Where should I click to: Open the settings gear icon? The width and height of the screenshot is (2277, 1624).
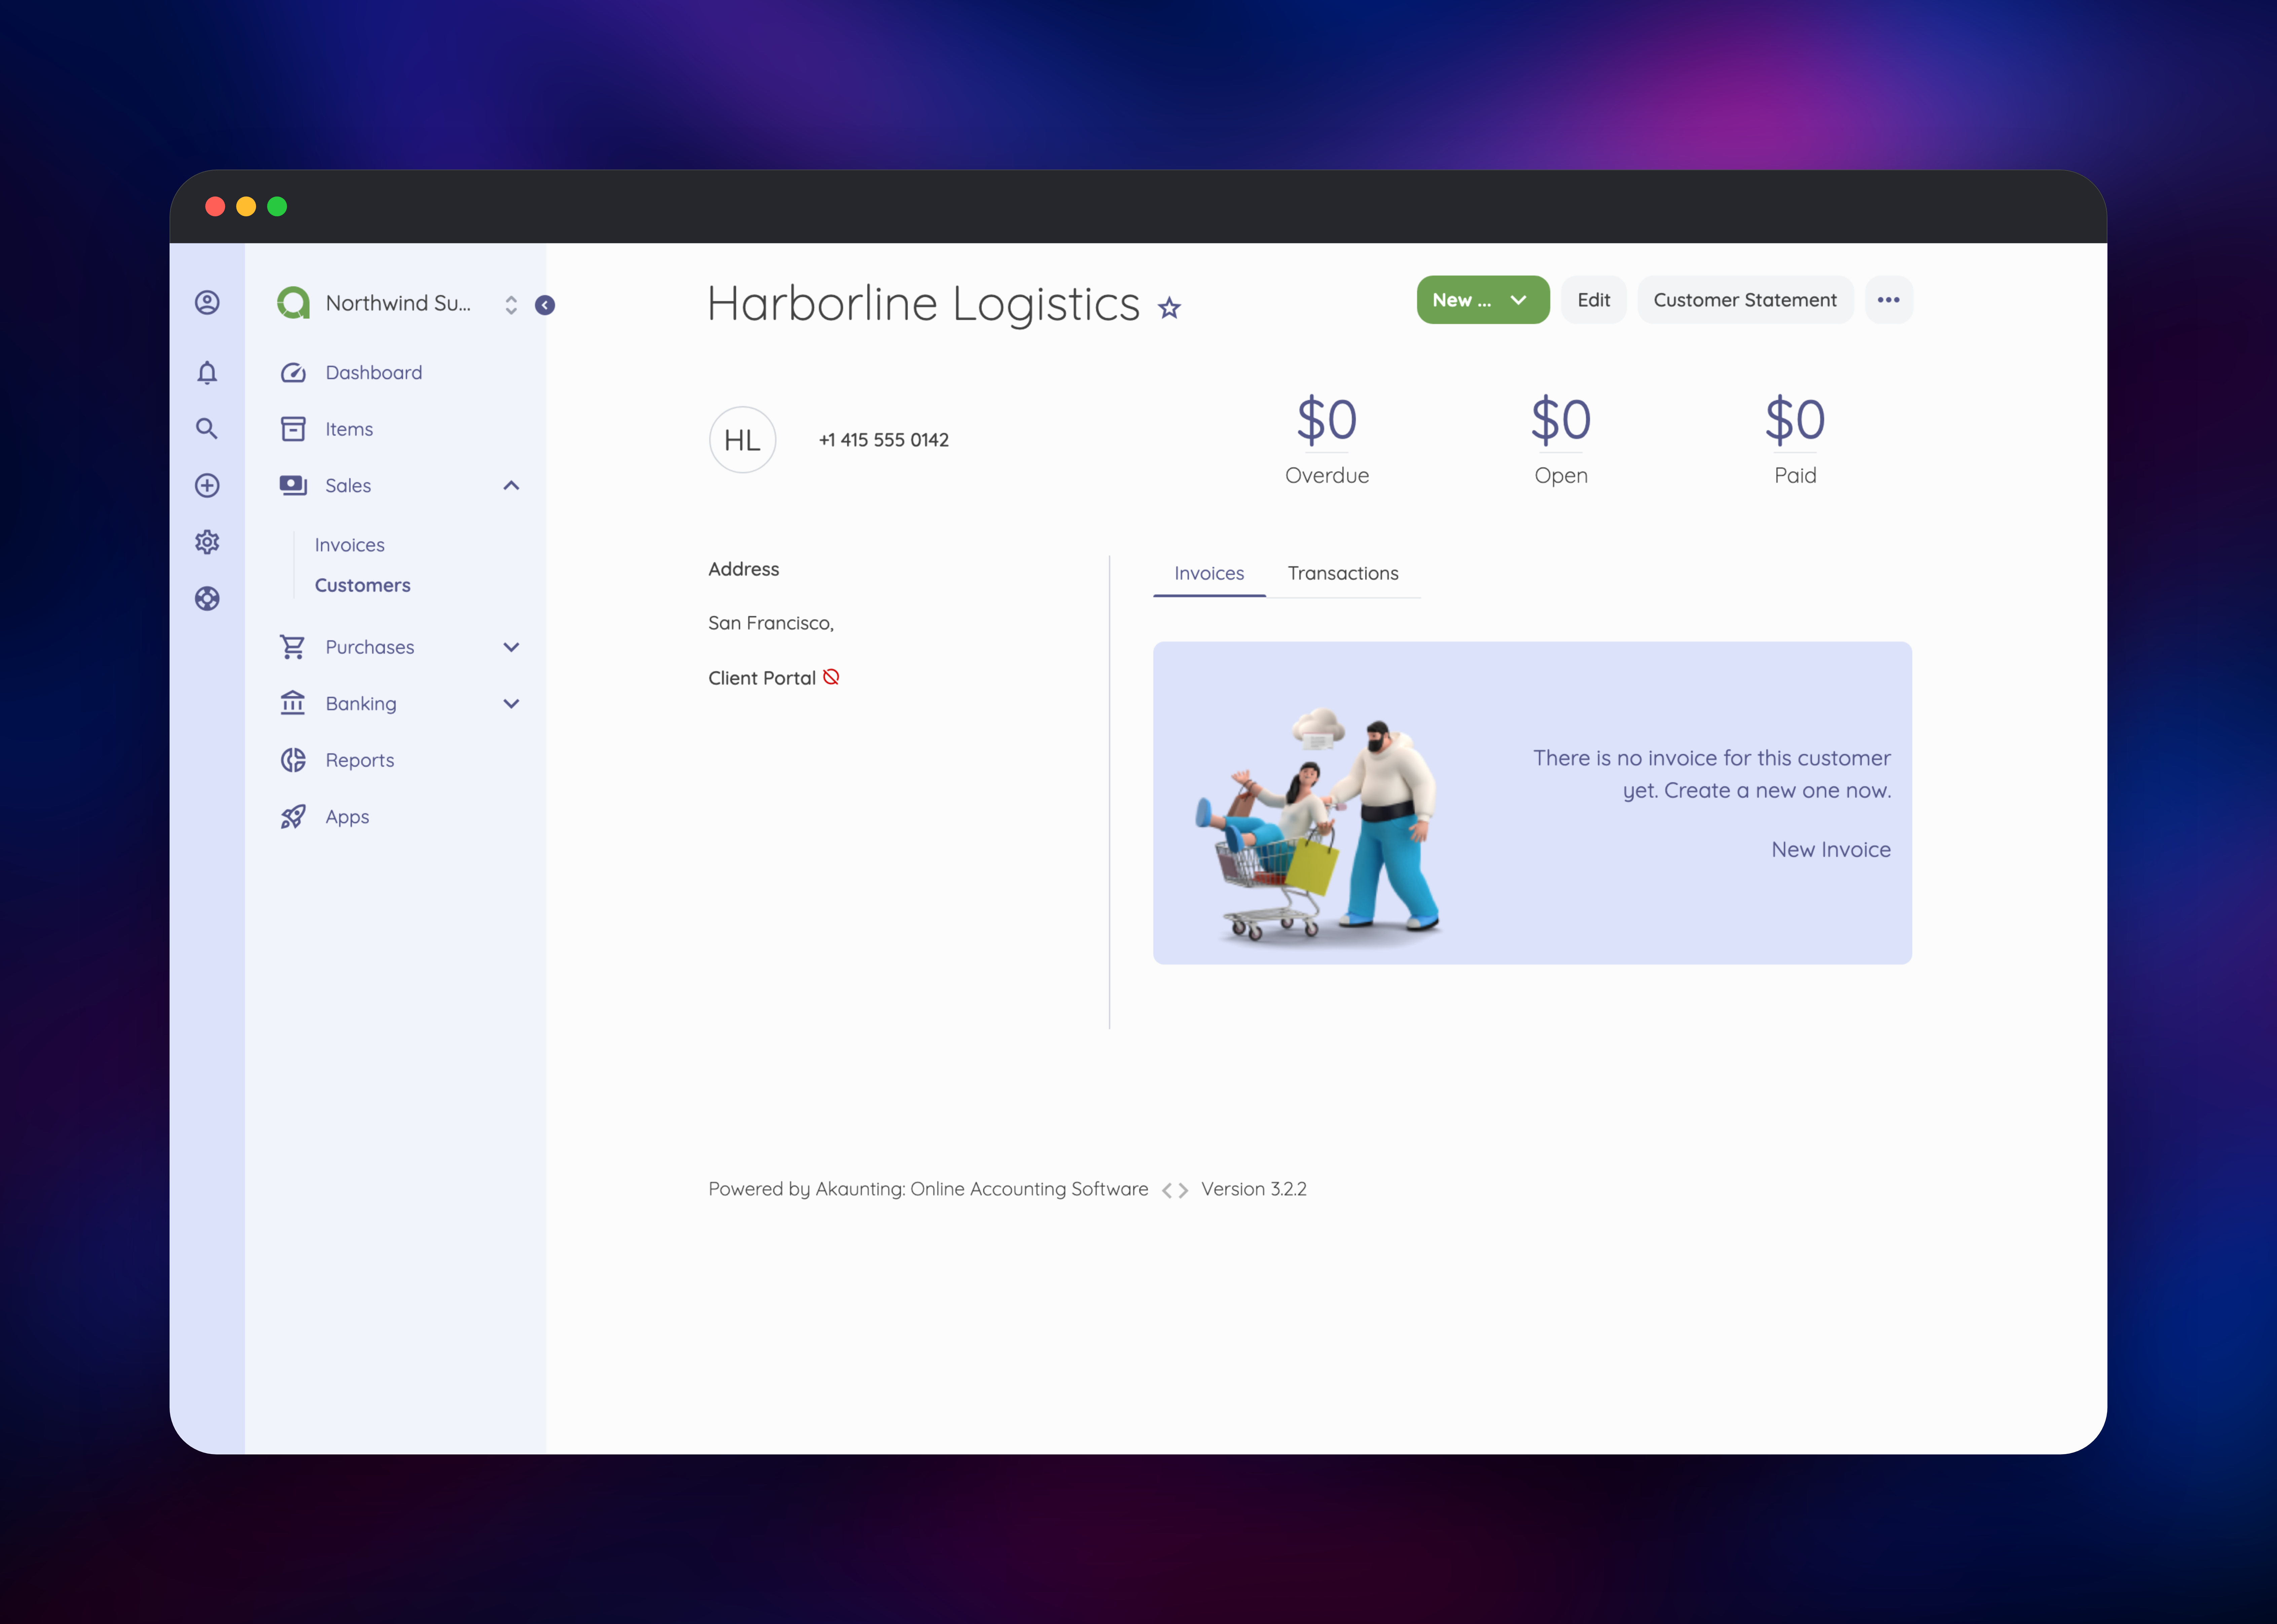pos(207,542)
